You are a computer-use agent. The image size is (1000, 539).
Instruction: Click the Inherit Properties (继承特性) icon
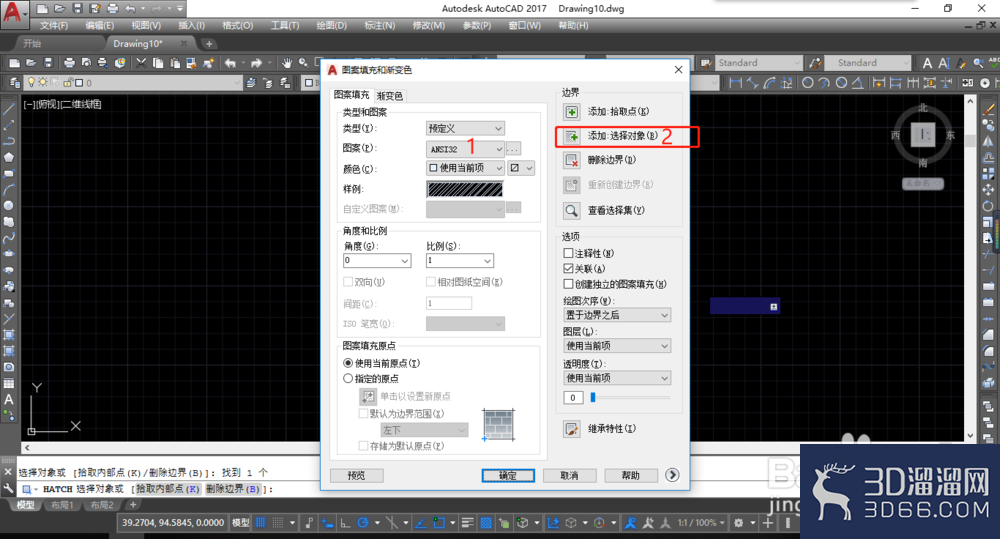pyautogui.click(x=571, y=429)
